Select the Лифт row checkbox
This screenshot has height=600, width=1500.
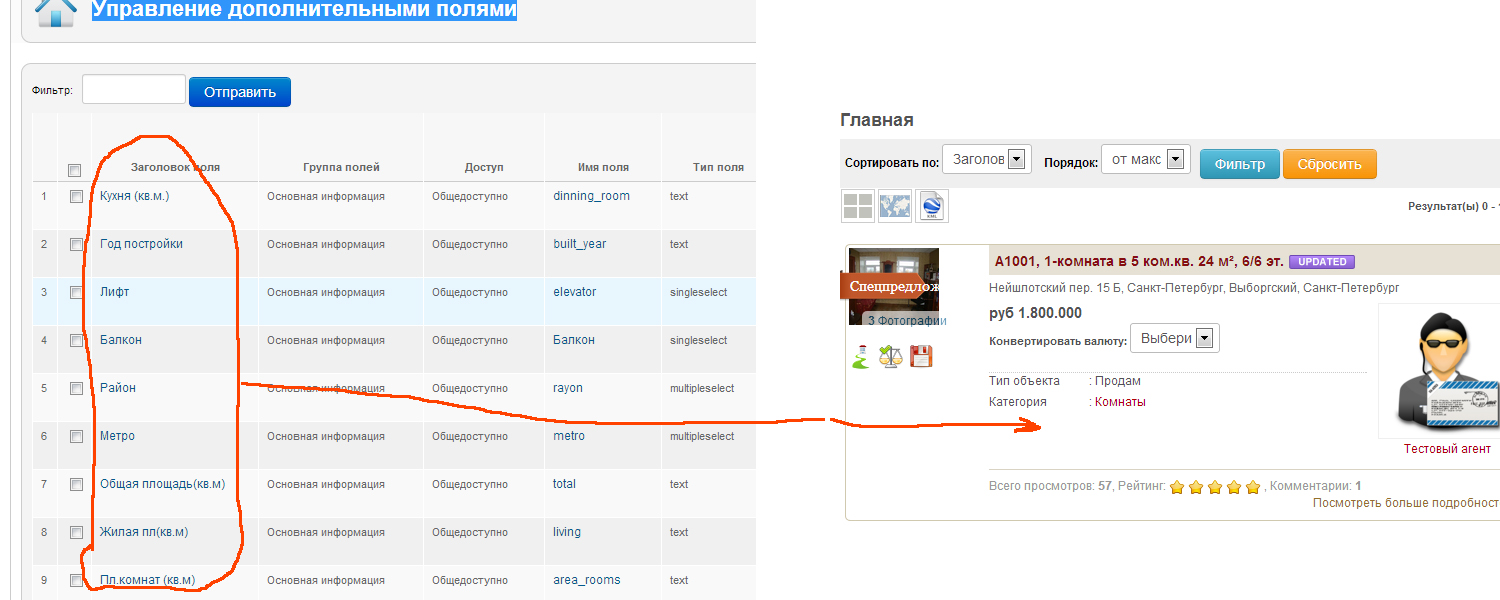tap(76, 293)
